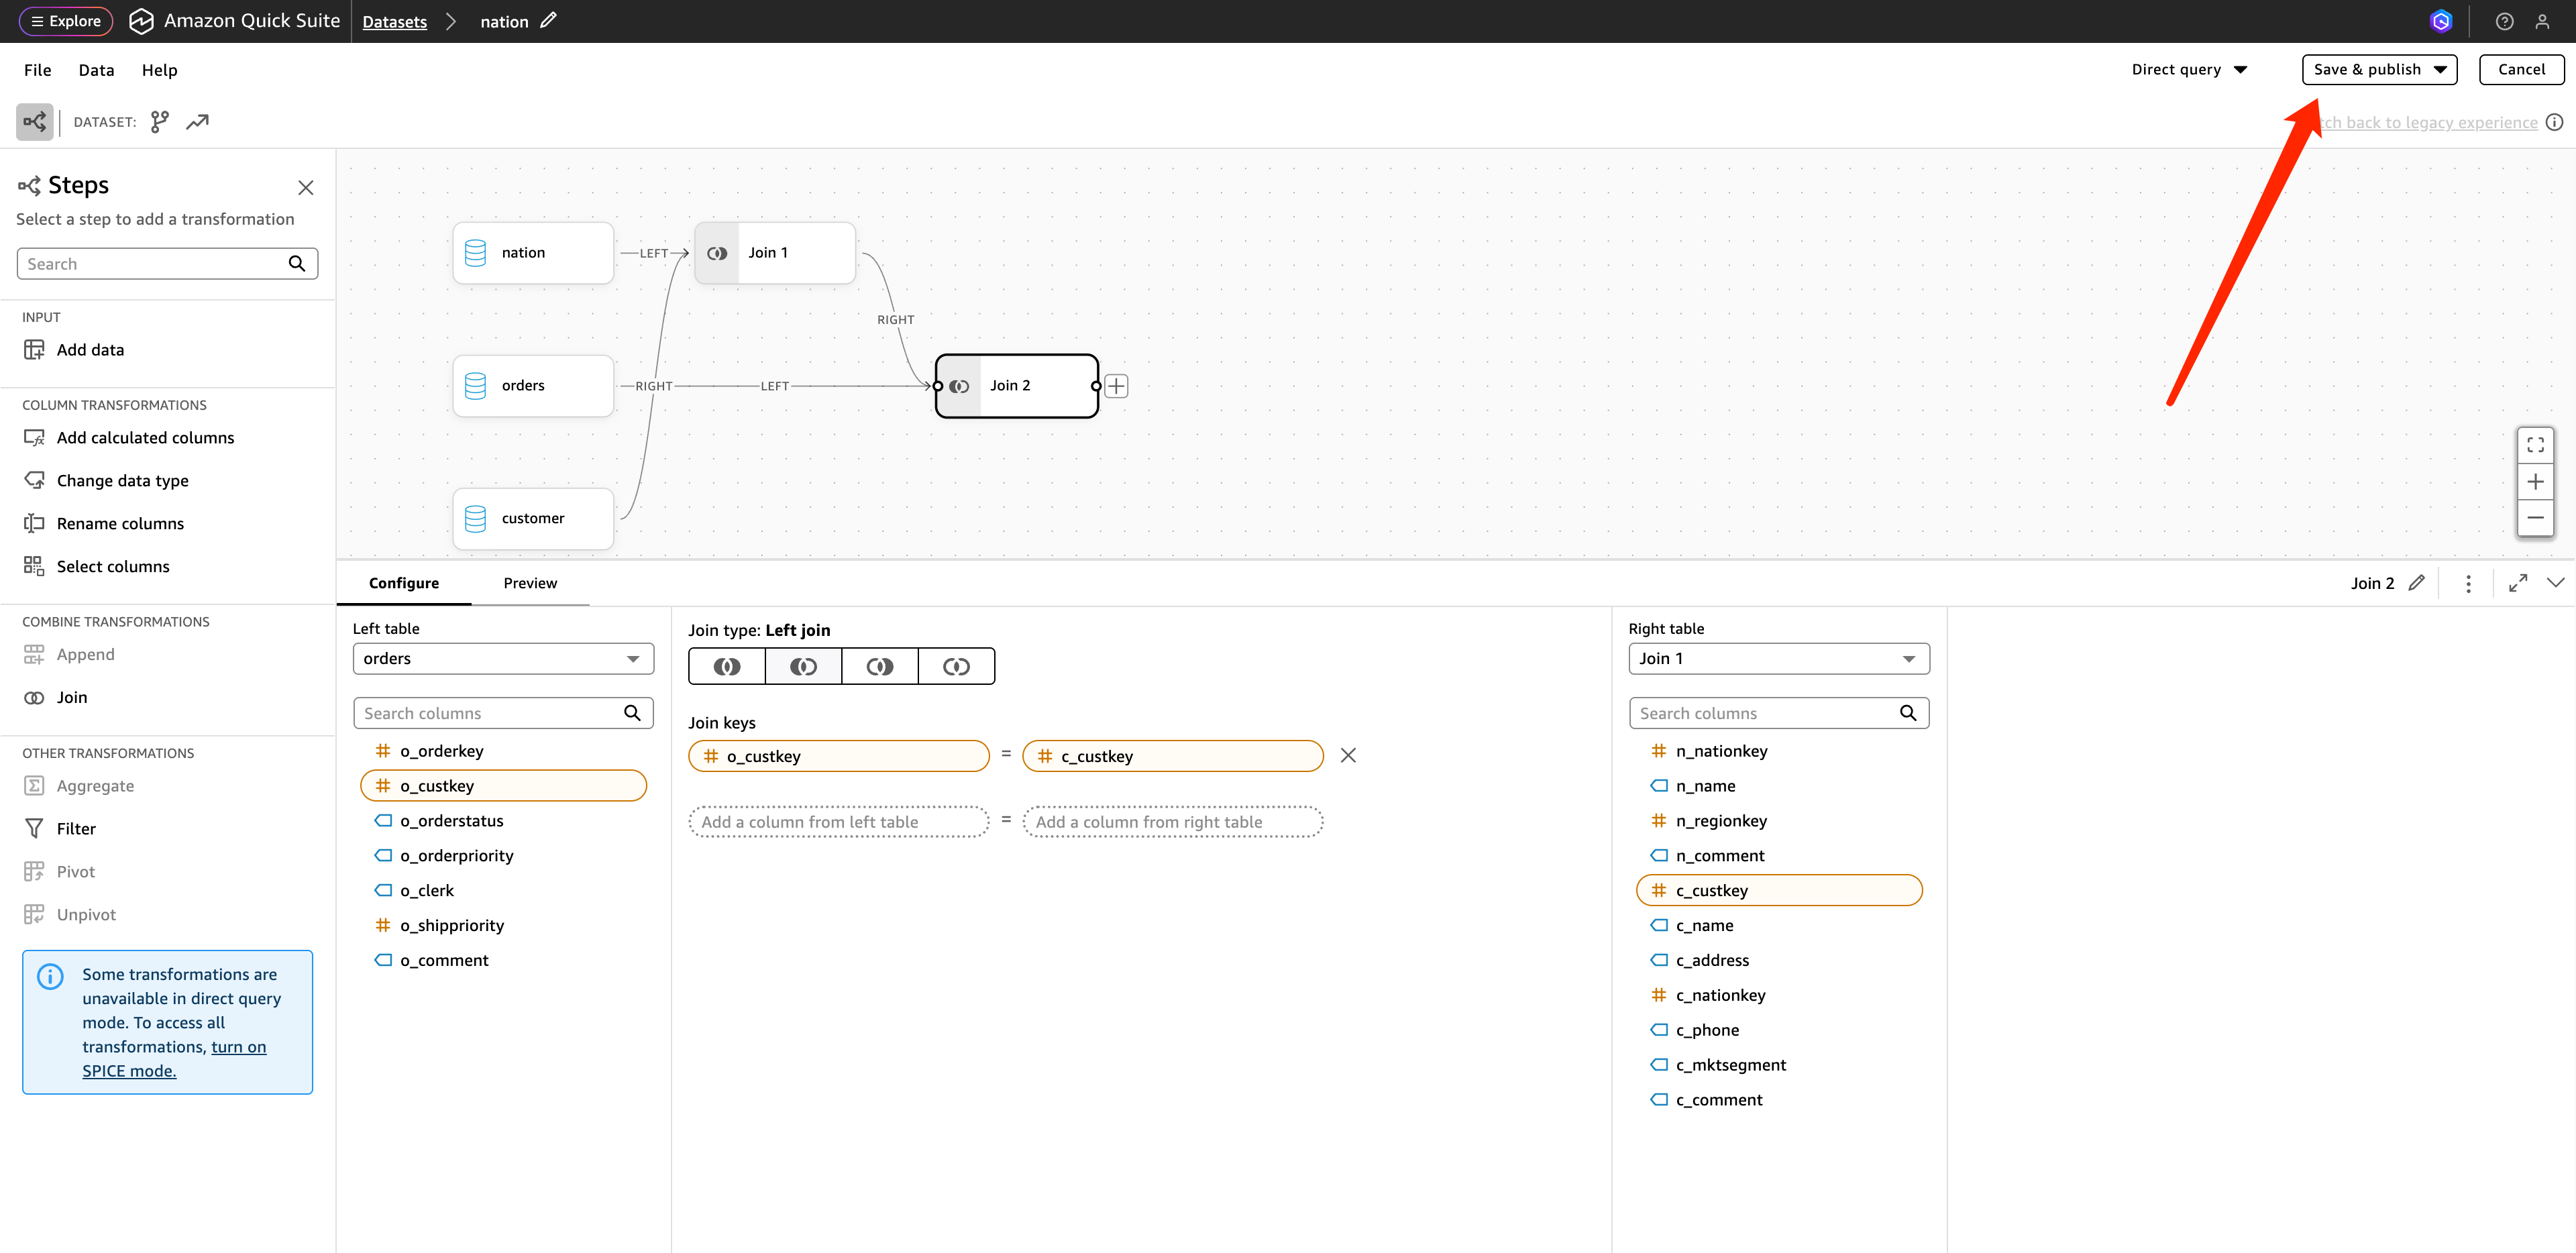Image resolution: width=2576 pixels, height=1253 pixels.
Task: Remove the o_custkey join key pair
Action: pyautogui.click(x=1348, y=755)
